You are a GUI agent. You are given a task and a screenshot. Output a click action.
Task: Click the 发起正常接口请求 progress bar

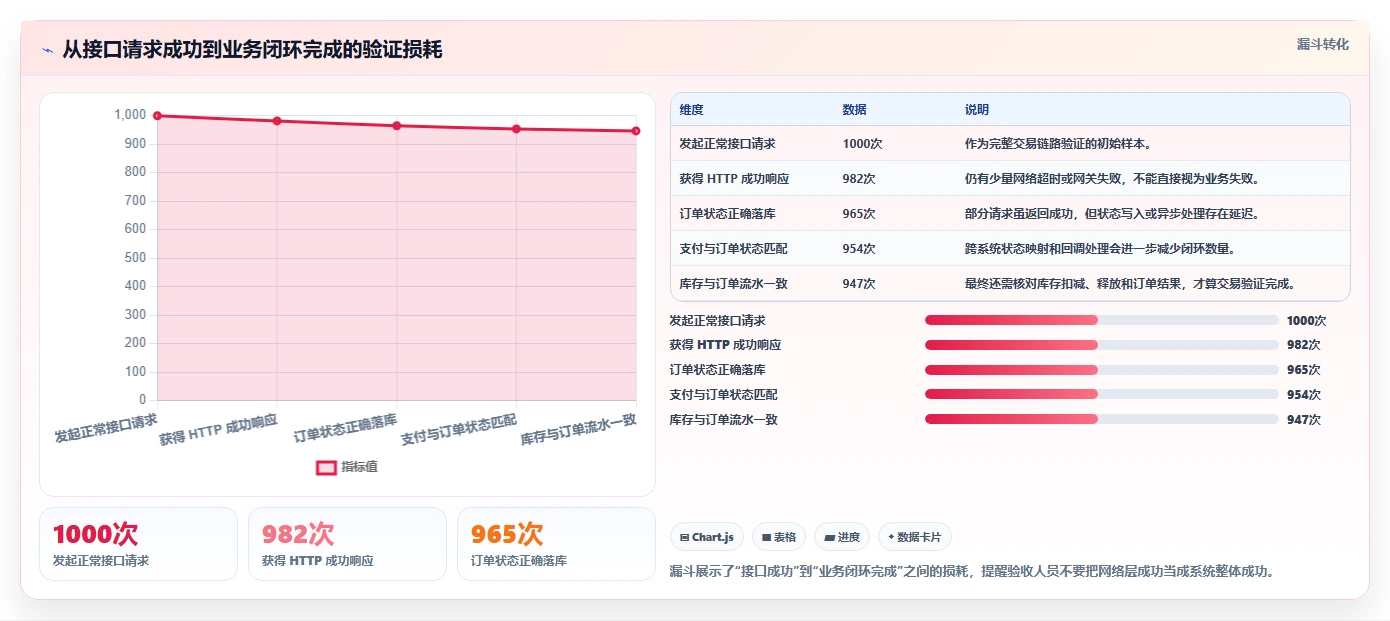tap(1101, 320)
